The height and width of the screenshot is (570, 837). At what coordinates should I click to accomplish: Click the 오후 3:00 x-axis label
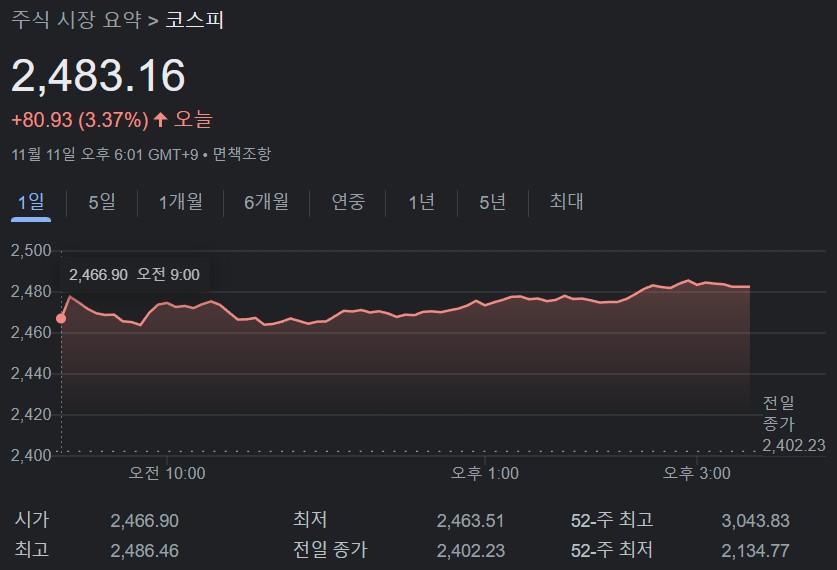[x=697, y=473]
